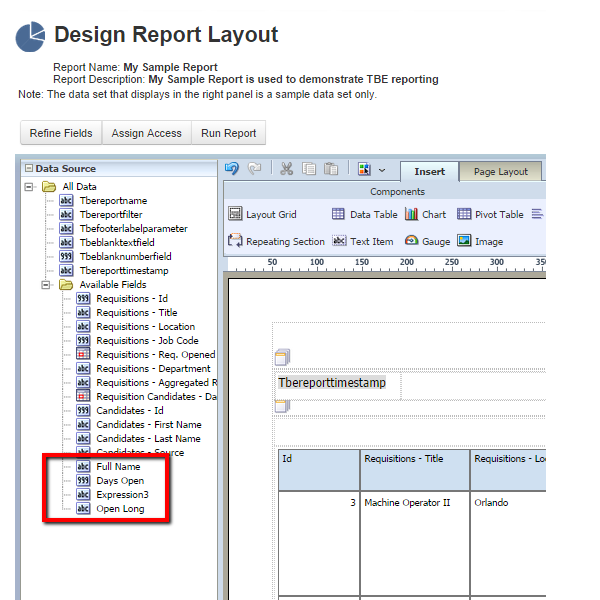600x600 pixels.
Task: Click the colored component selector icon
Action: click(364, 169)
